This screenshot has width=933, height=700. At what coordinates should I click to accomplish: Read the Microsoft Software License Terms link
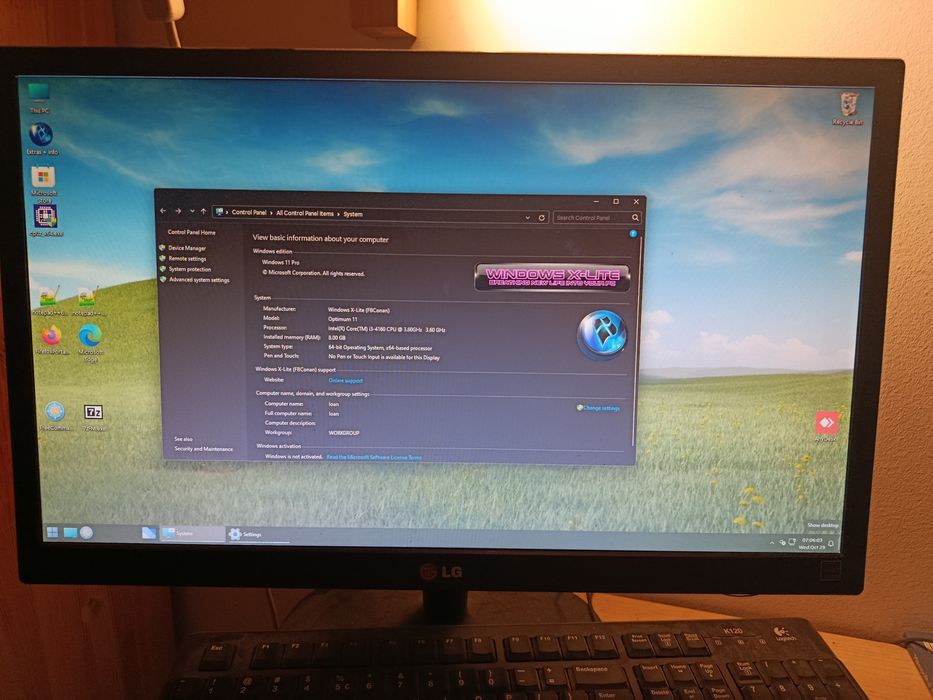(374, 457)
